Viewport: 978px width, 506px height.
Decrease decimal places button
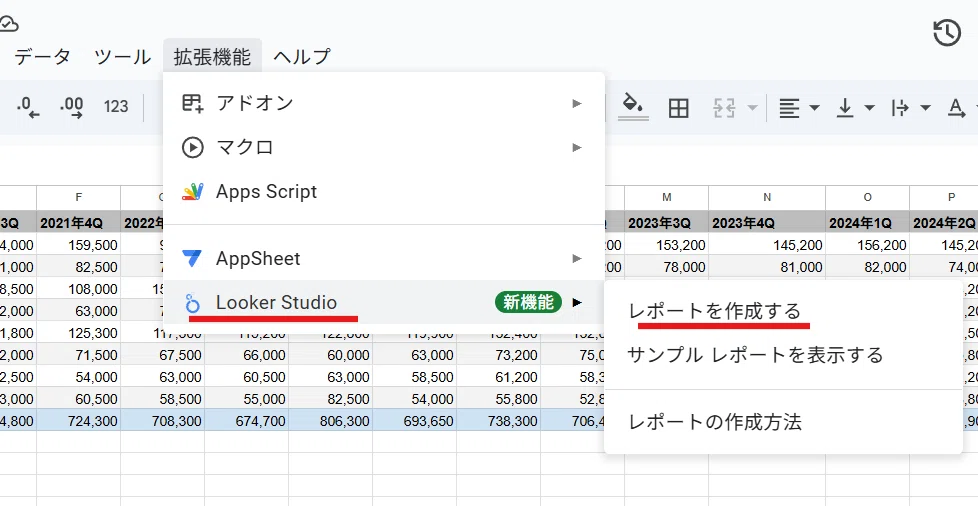pyautogui.click(x=28, y=107)
